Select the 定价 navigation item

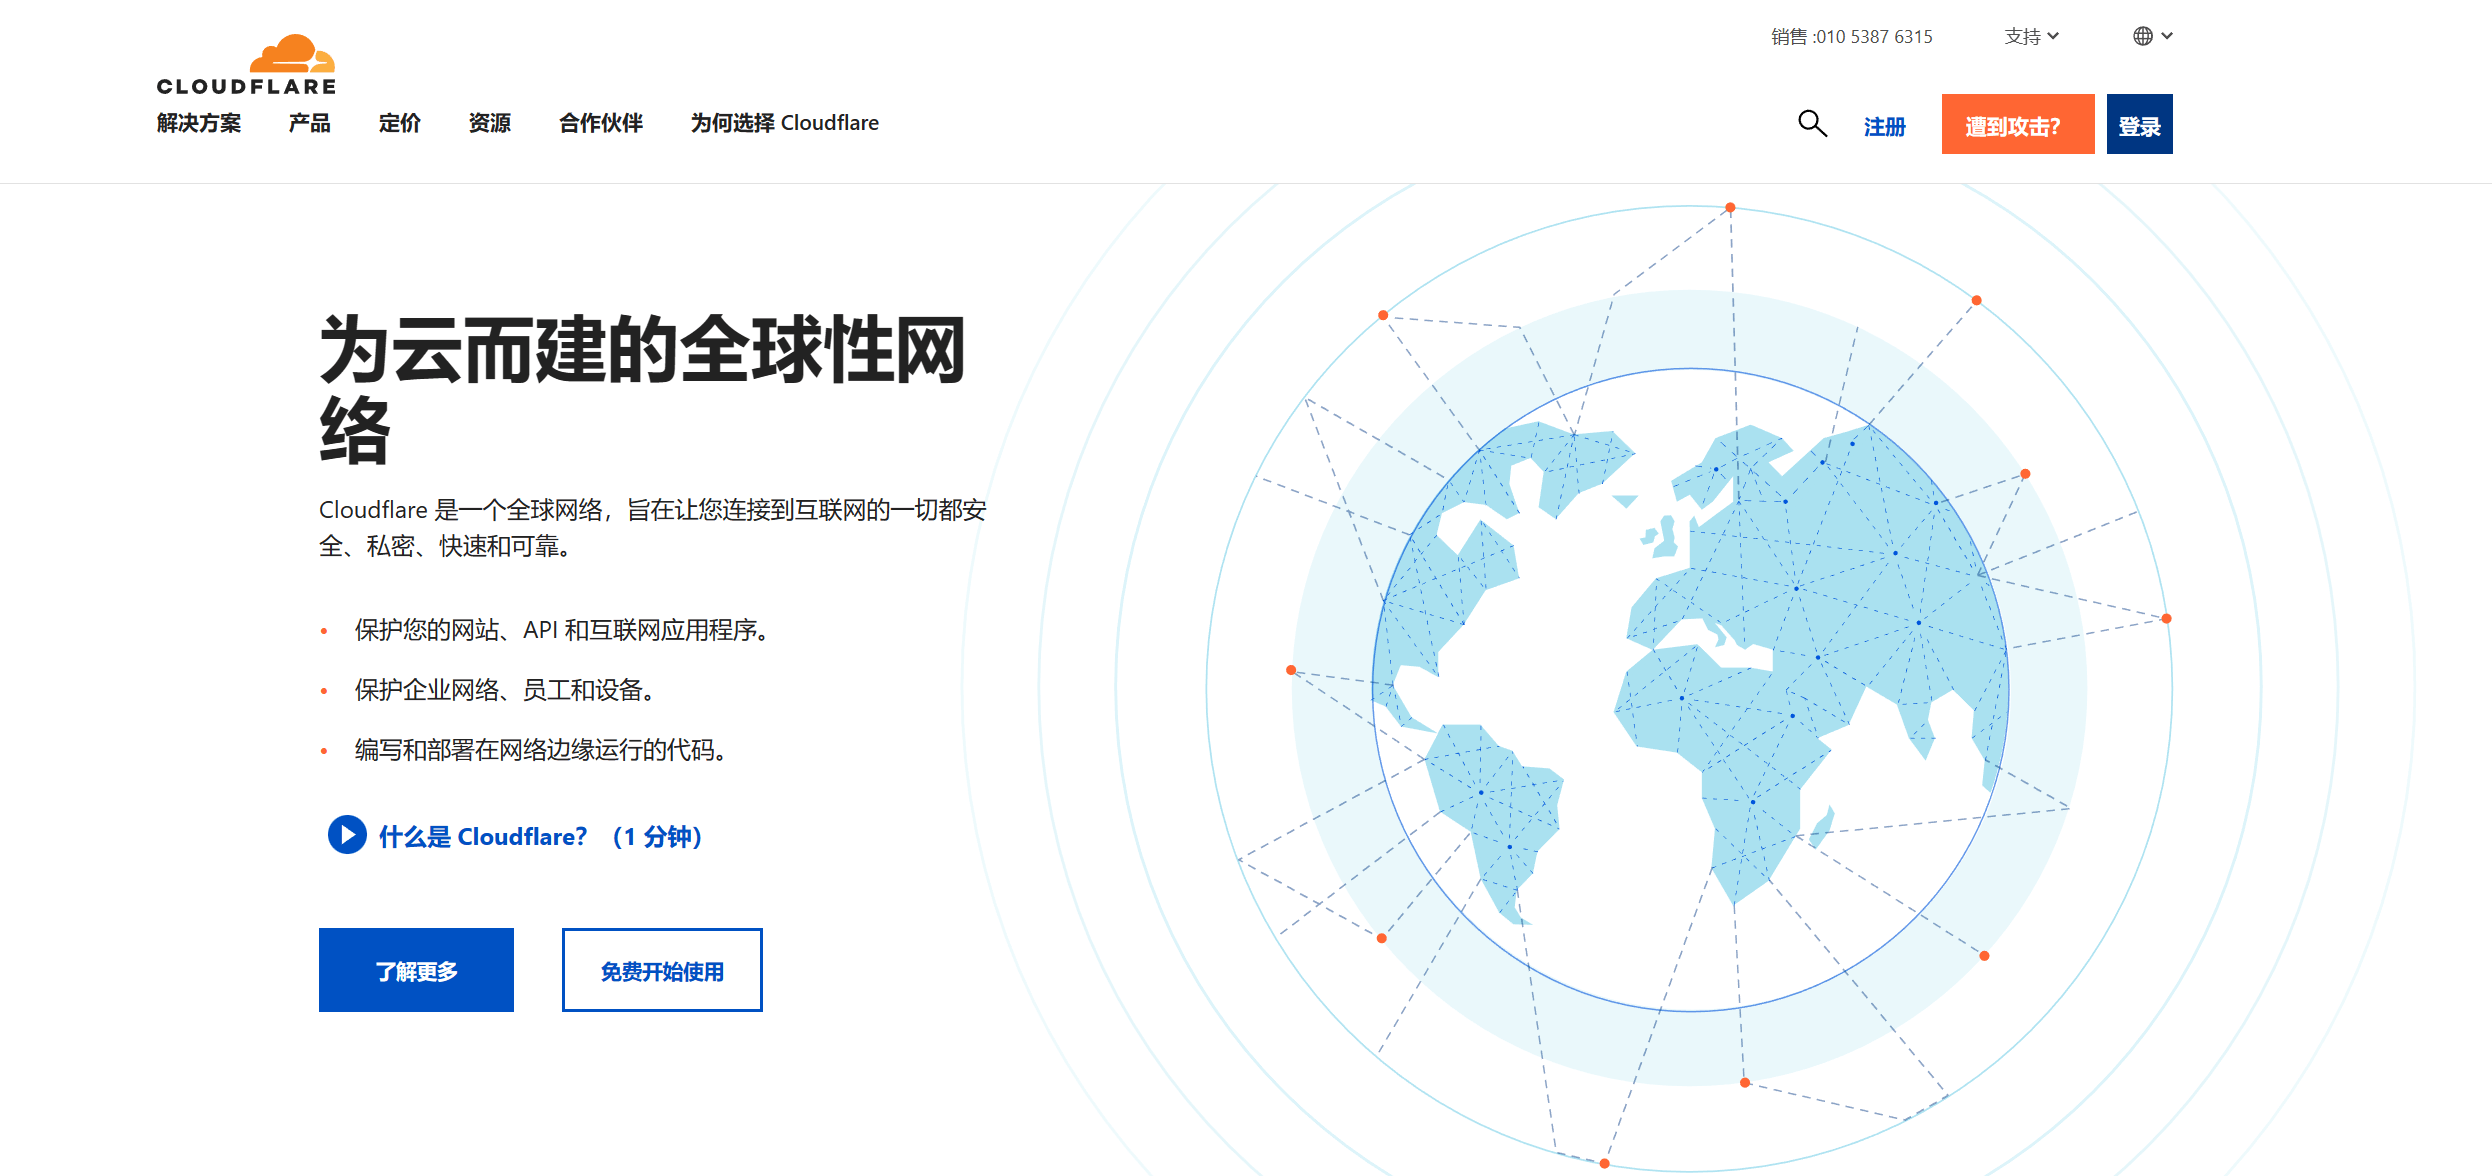coord(399,123)
